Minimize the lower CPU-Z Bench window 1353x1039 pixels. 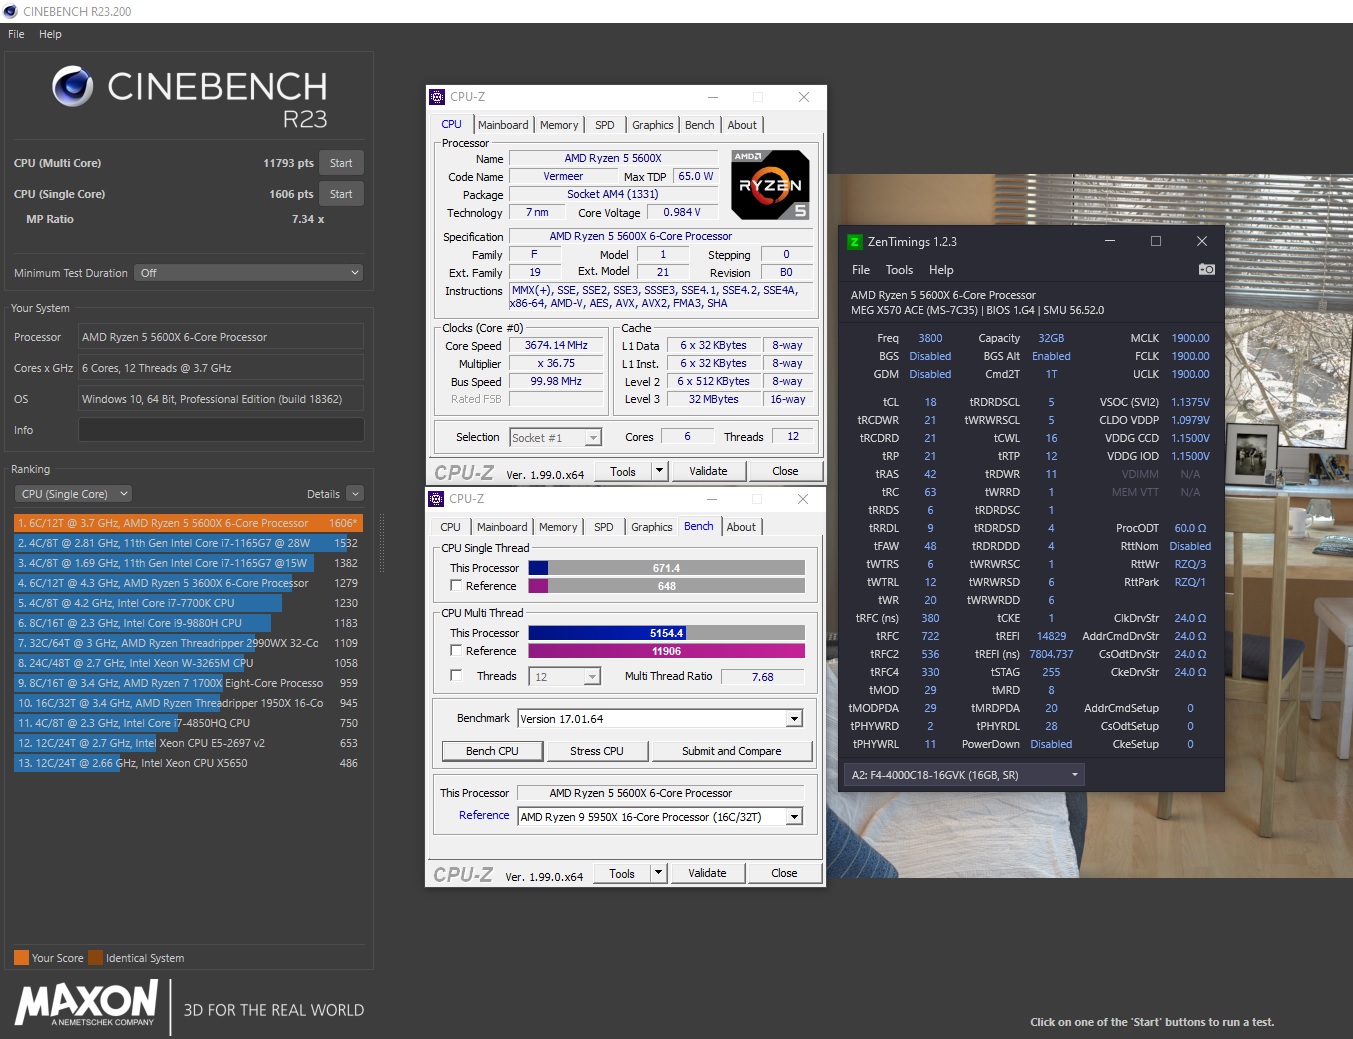712,499
